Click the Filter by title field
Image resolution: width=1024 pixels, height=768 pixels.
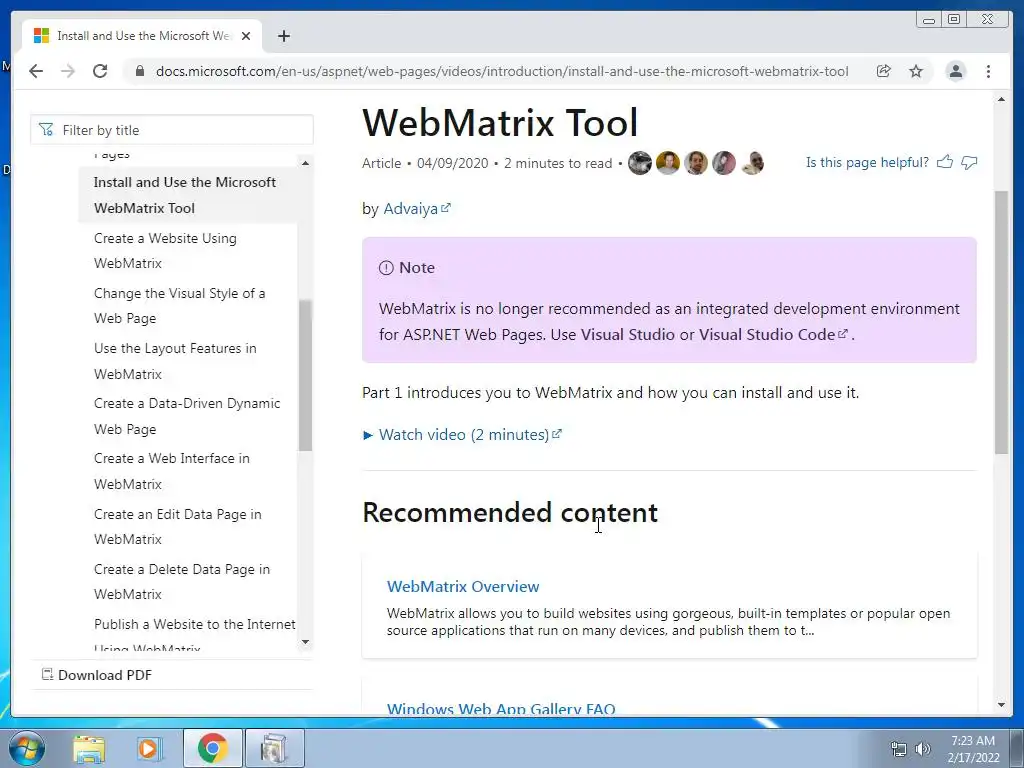point(172,130)
